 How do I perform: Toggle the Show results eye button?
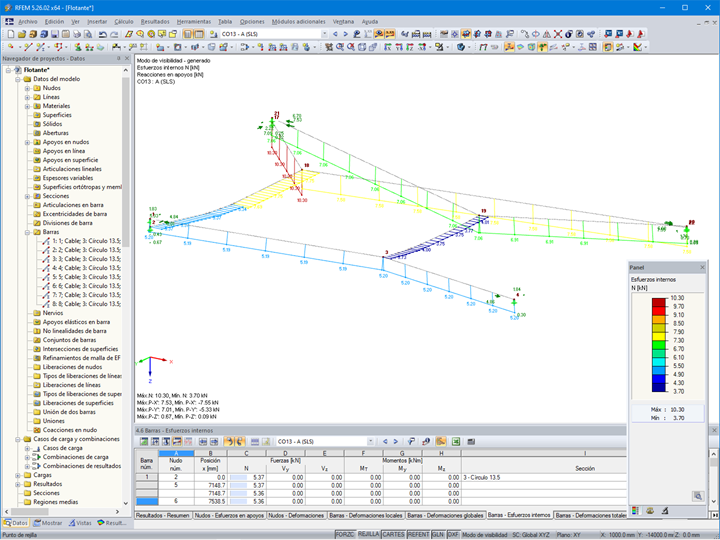[379, 34]
